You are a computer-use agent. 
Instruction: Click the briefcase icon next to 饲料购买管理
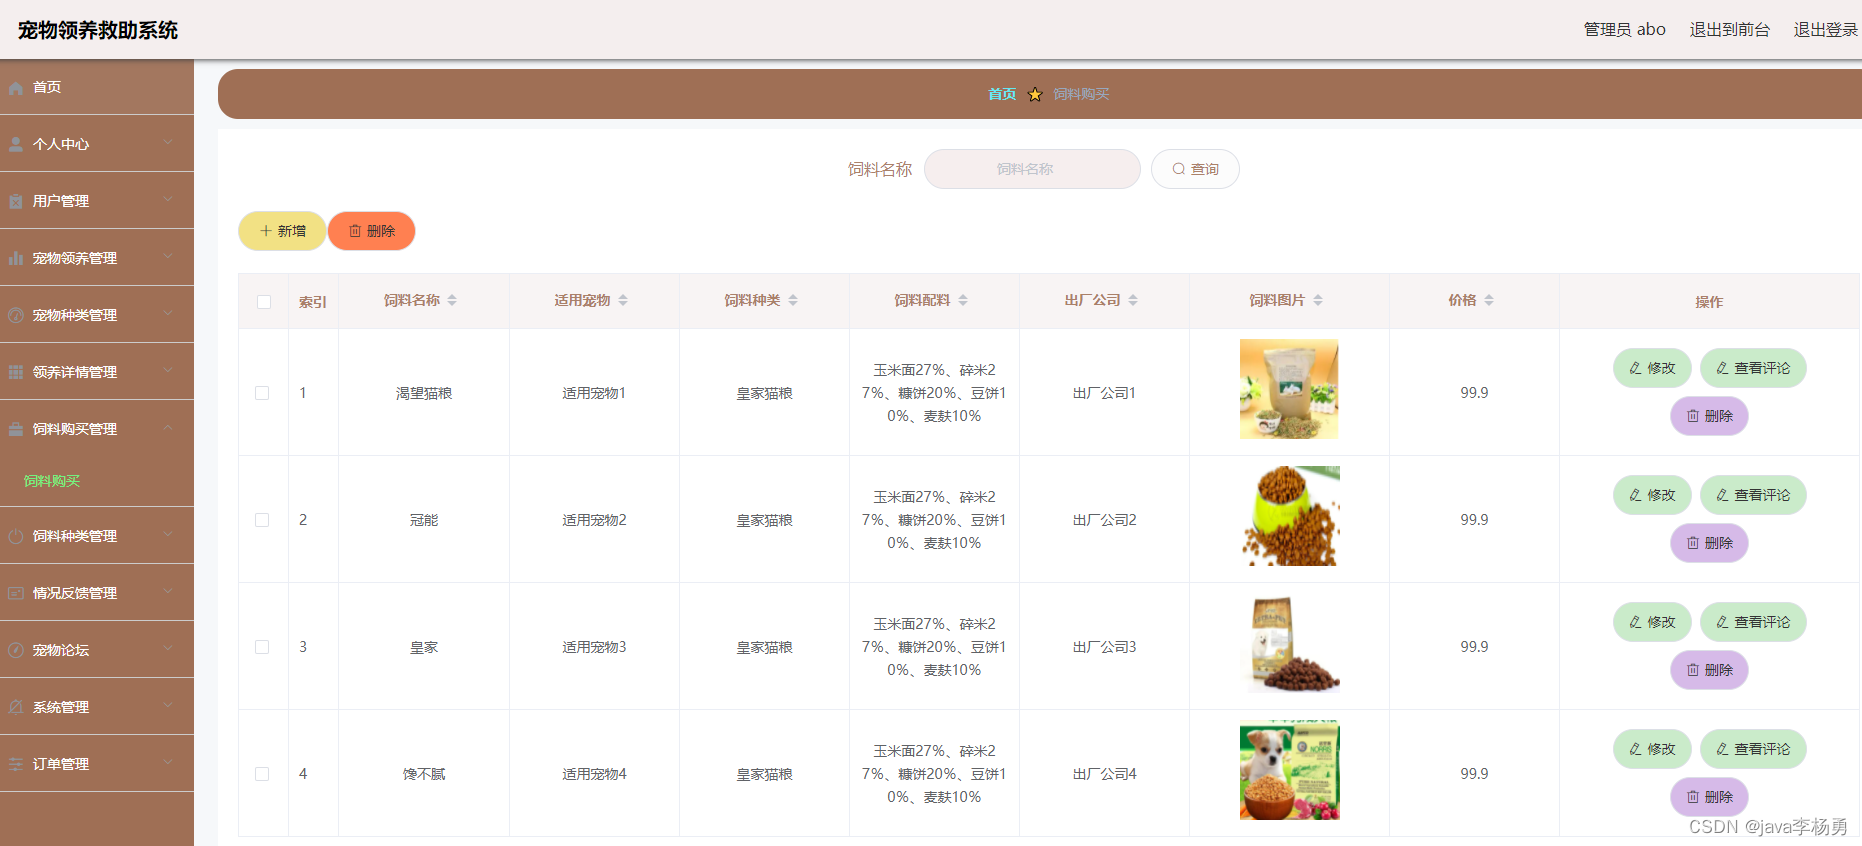(16, 429)
